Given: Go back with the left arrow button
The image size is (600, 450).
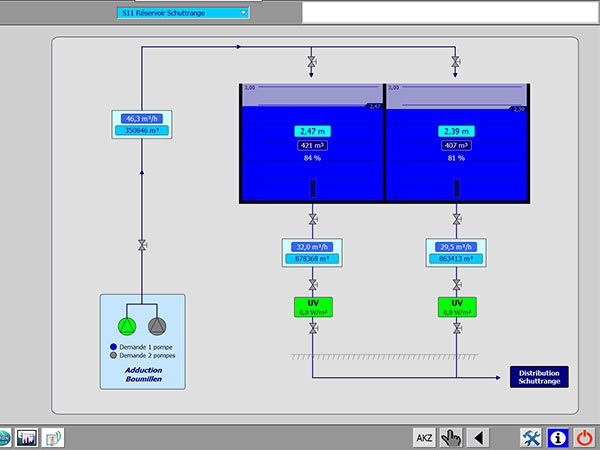Looking at the screenshot, I should tap(478, 437).
